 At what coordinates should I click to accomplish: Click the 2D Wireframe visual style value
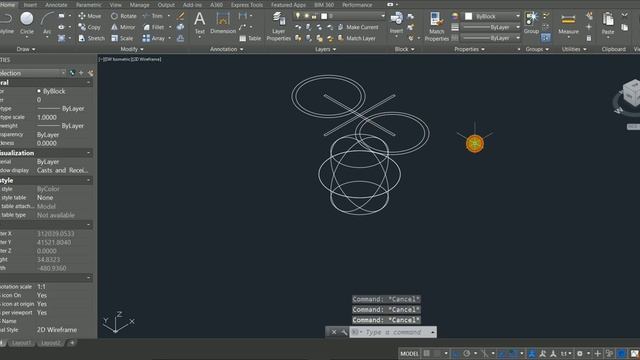point(57,330)
